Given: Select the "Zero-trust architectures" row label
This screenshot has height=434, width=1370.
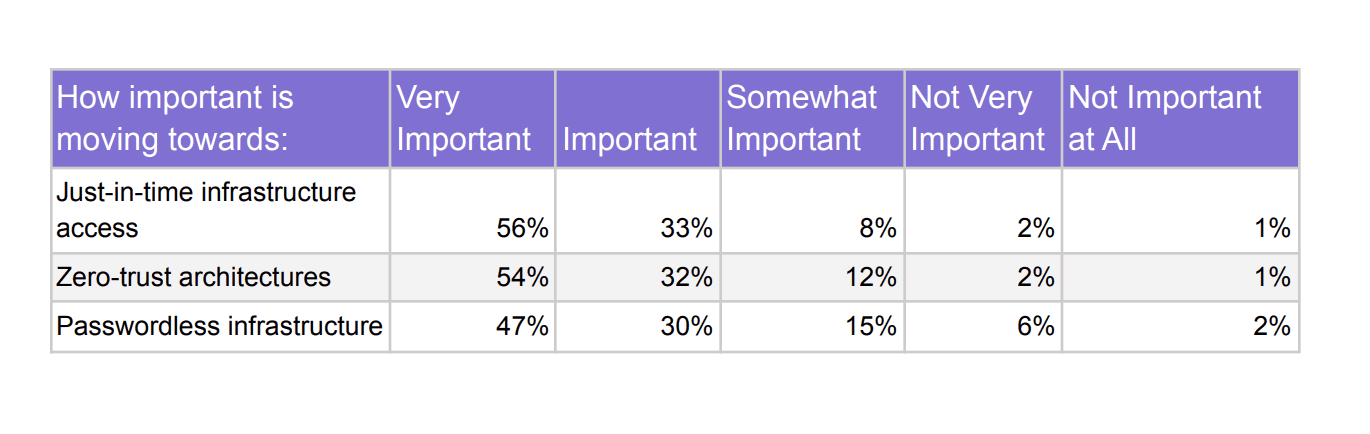Looking at the screenshot, I should (x=220, y=277).
